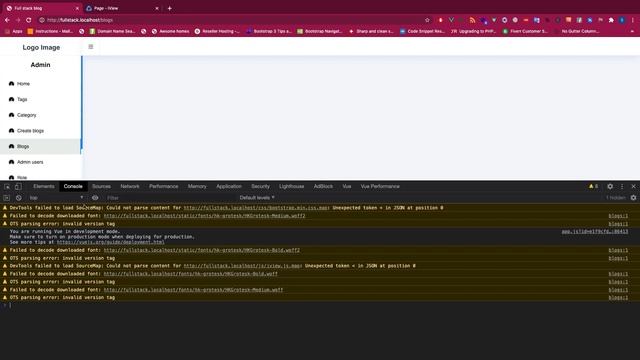Viewport: 640px width, 360px height.
Task: Click the icon beside Tags
Action: coord(11,99)
